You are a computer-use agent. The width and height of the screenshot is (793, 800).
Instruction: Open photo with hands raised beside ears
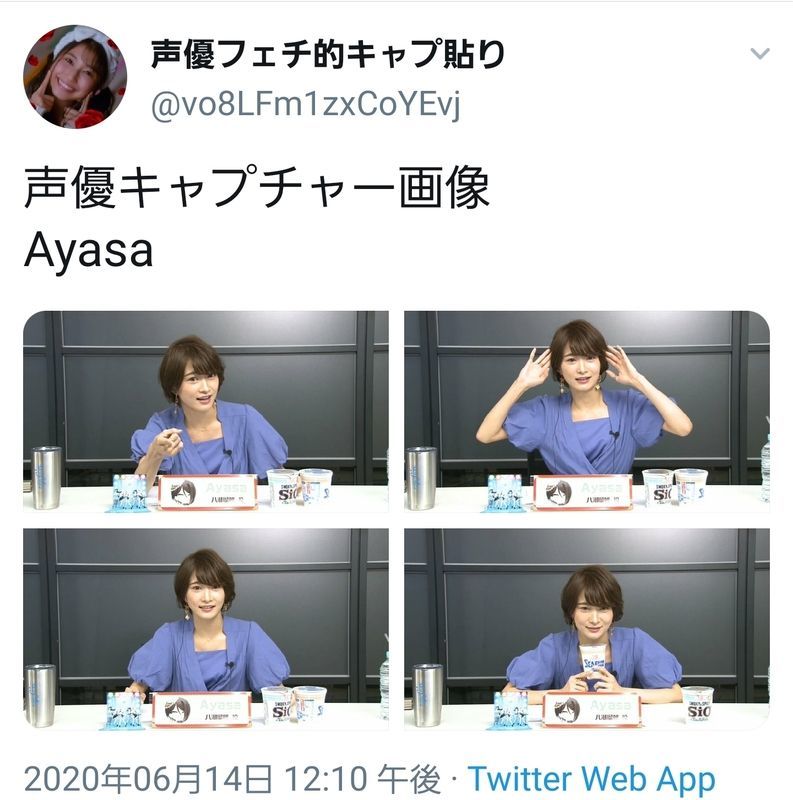click(587, 411)
